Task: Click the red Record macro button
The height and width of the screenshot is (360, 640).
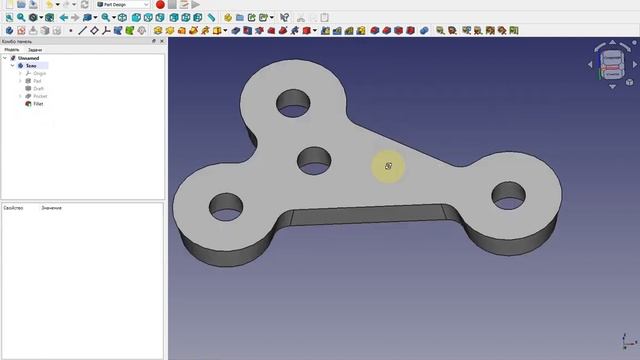Action: point(160,4)
